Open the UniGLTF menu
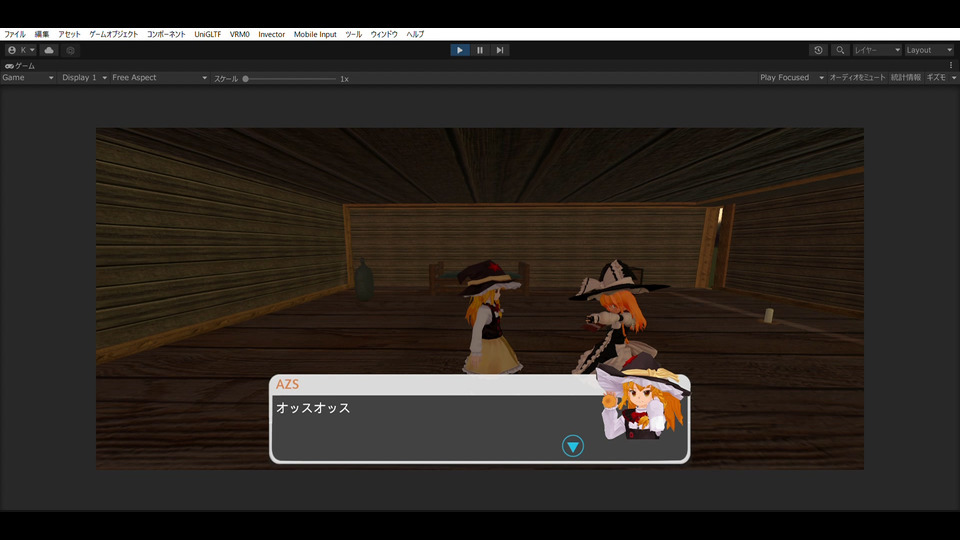 208,34
